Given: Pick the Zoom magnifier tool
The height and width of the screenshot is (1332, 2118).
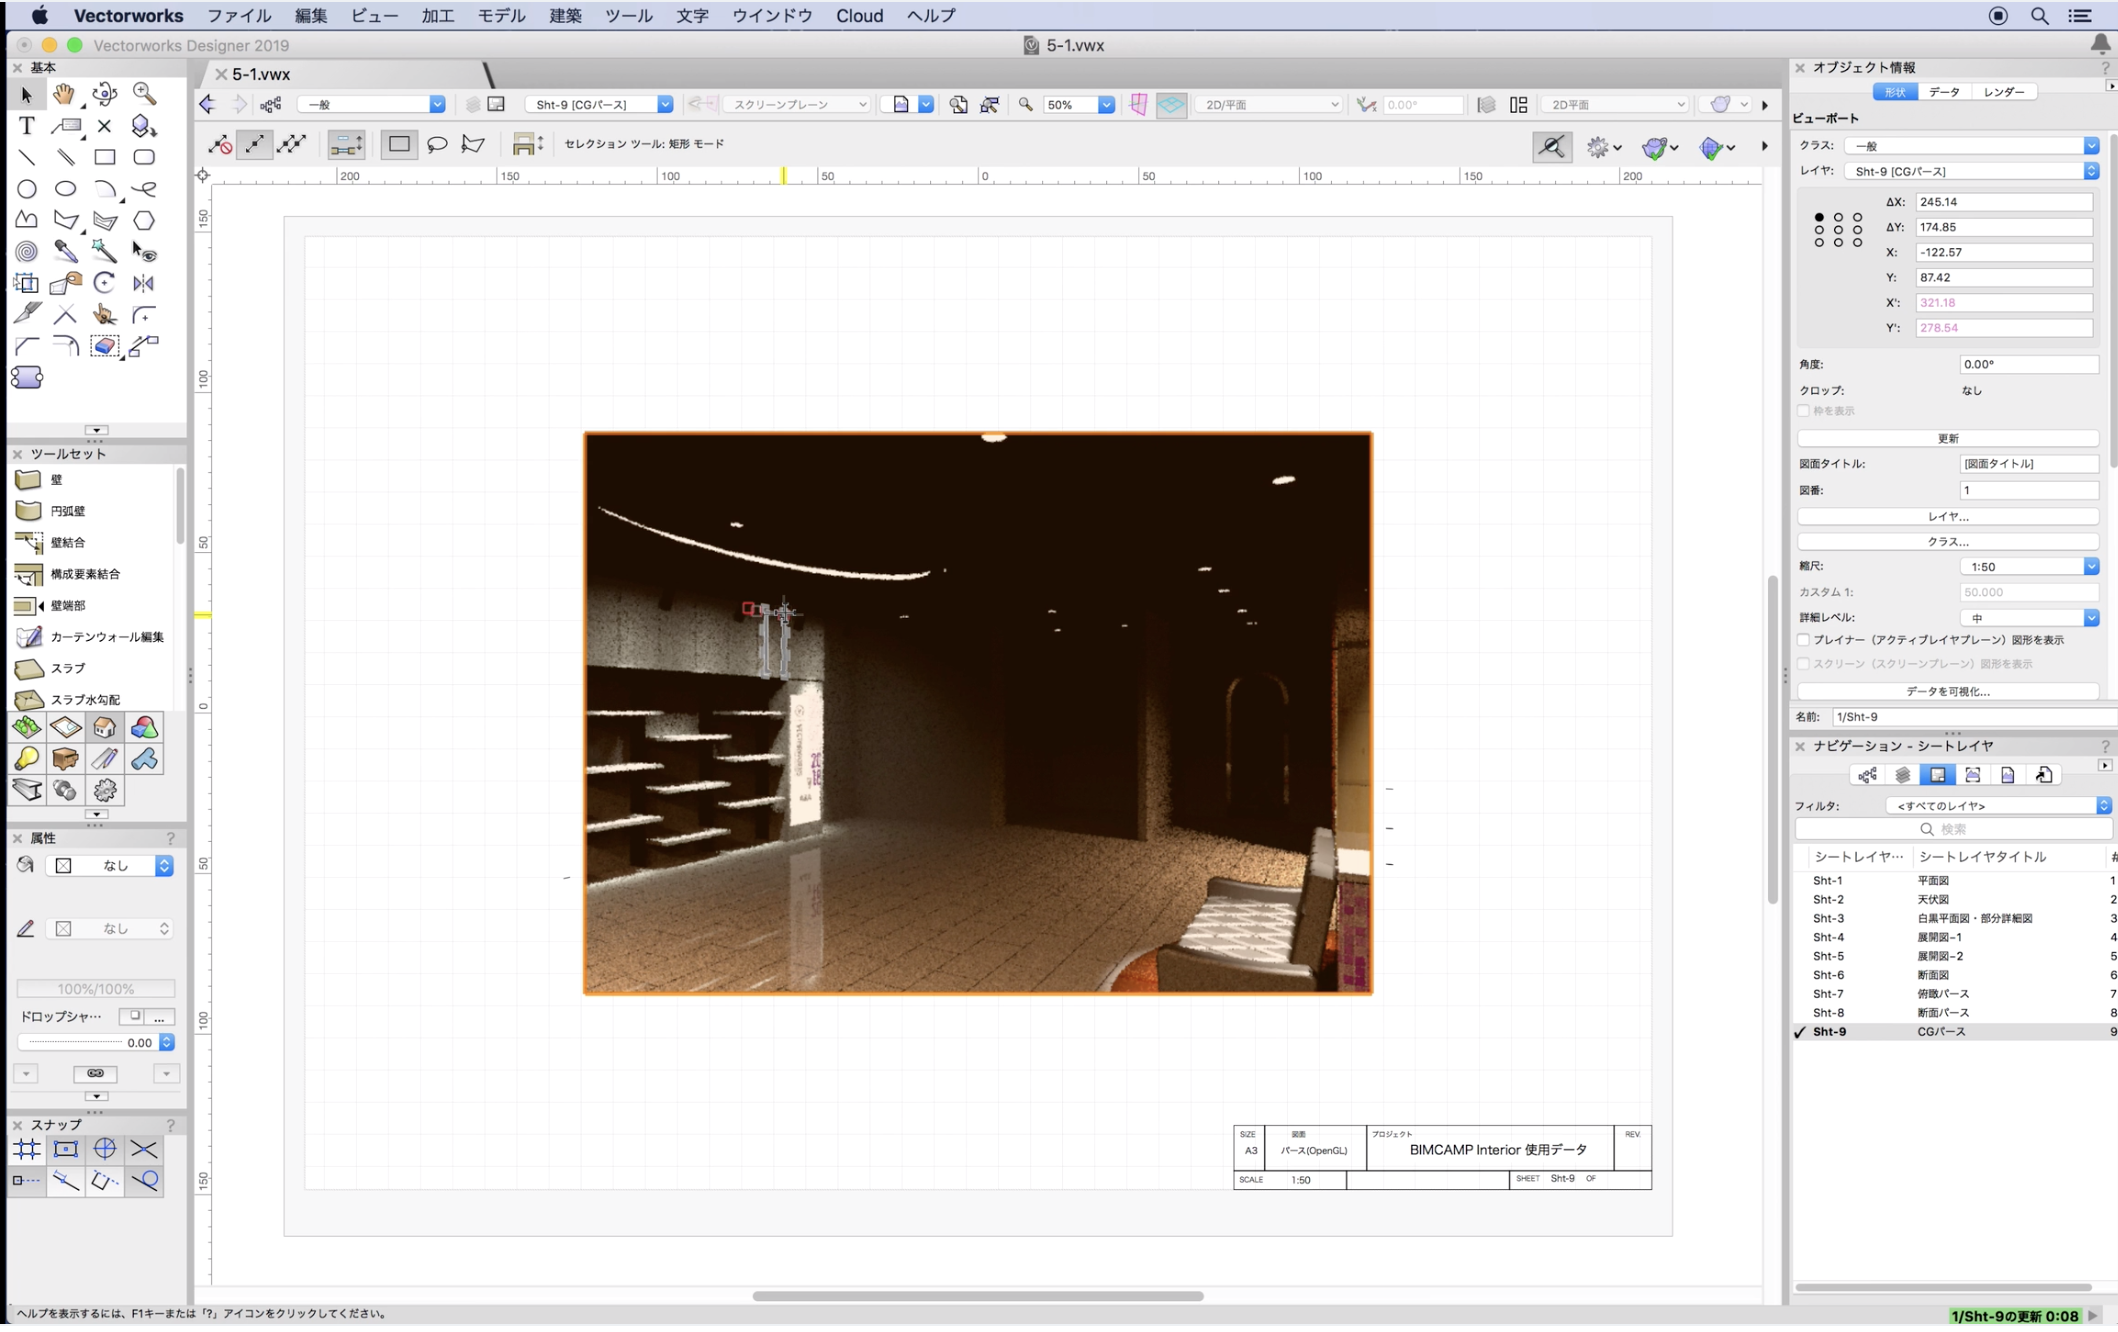Looking at the screenshot, I should coord(144,94).
